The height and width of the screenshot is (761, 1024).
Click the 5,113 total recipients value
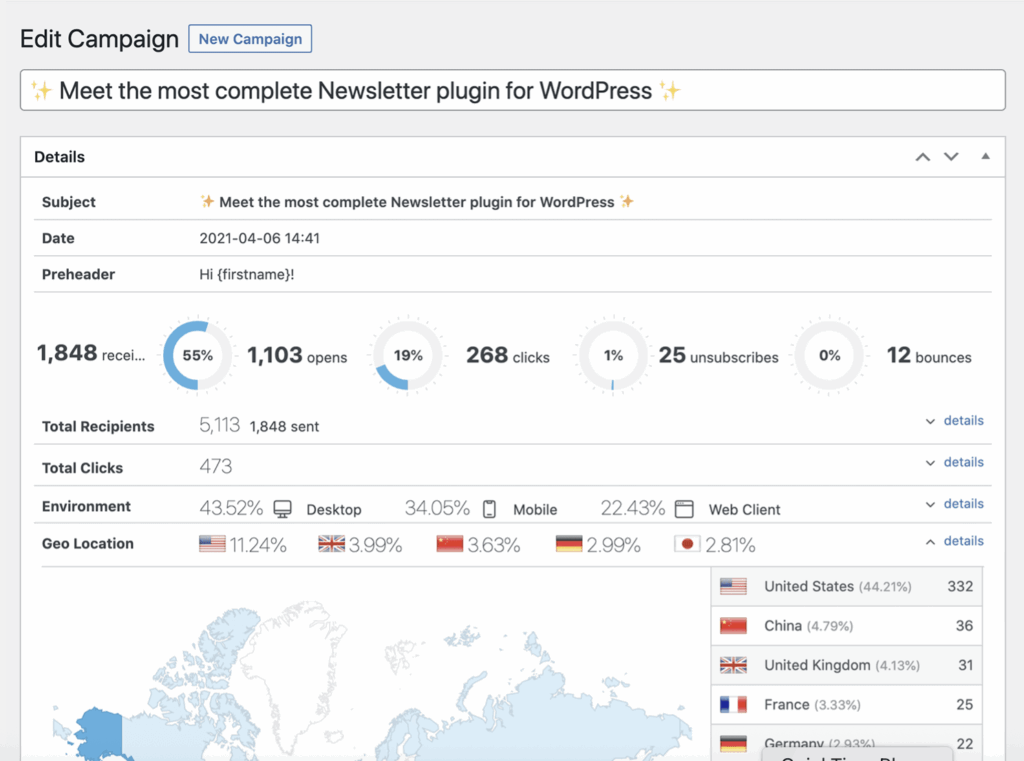pos(219,425)
